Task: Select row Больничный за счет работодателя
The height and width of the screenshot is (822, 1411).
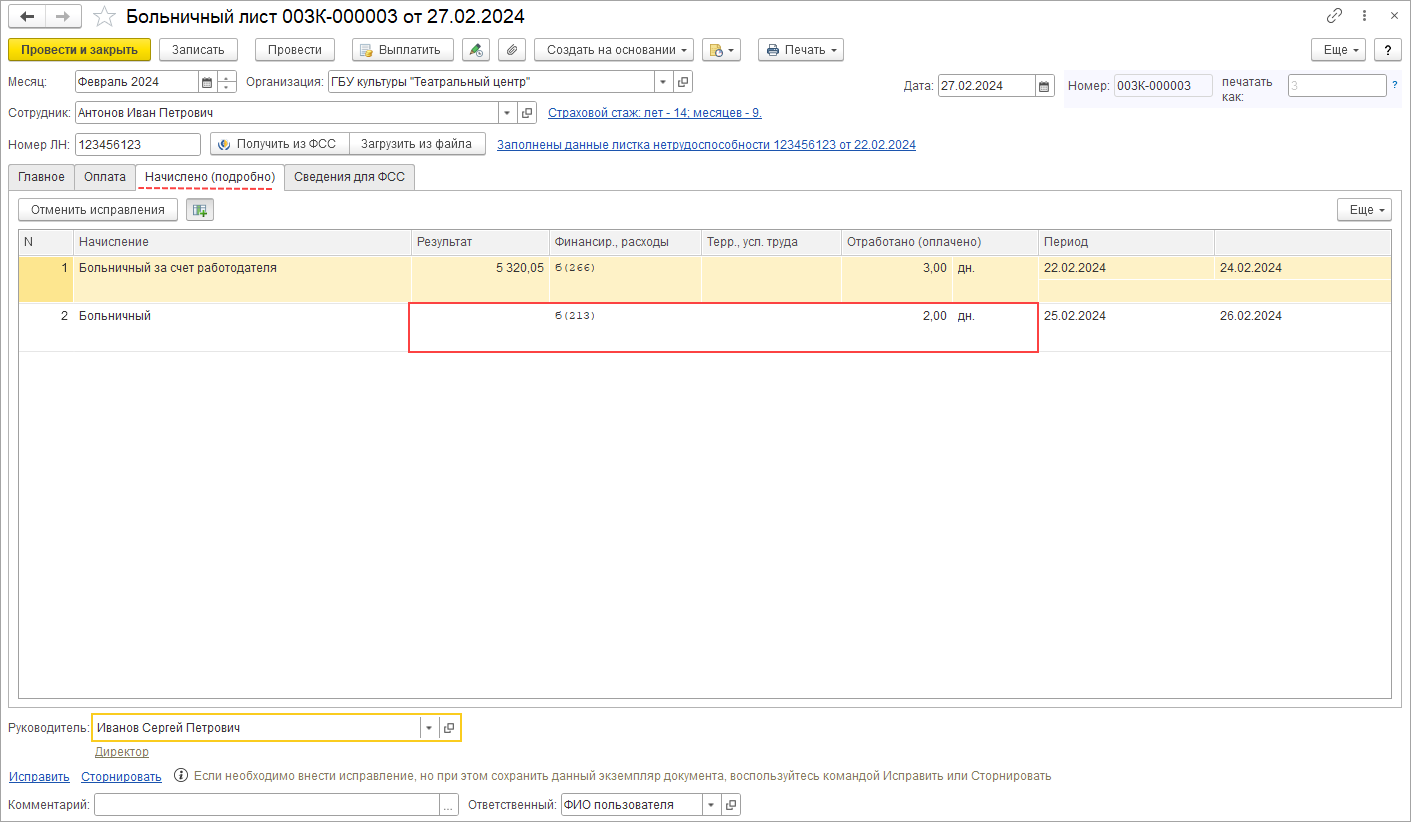Action: [705, 279]
